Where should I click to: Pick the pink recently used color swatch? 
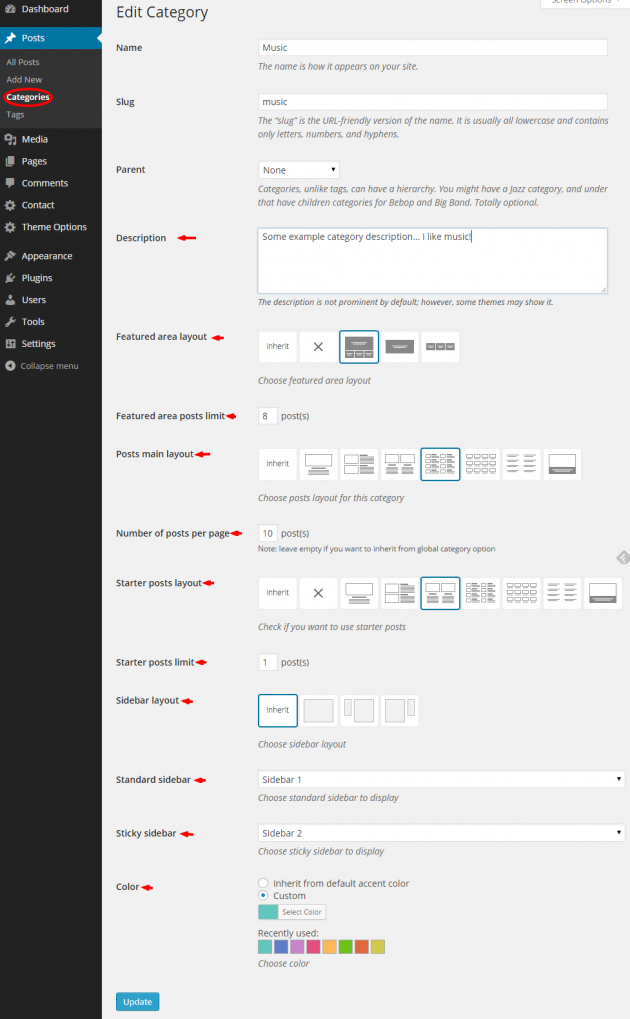click(x=313, y=947)
